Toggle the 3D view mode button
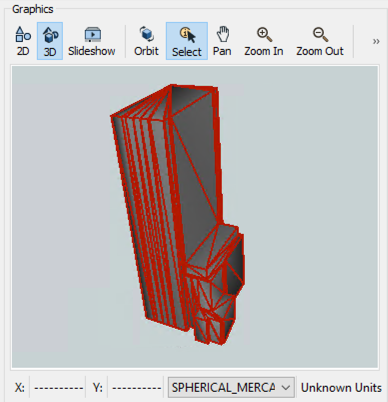This screenshot has height=402, width=388. 50,41
